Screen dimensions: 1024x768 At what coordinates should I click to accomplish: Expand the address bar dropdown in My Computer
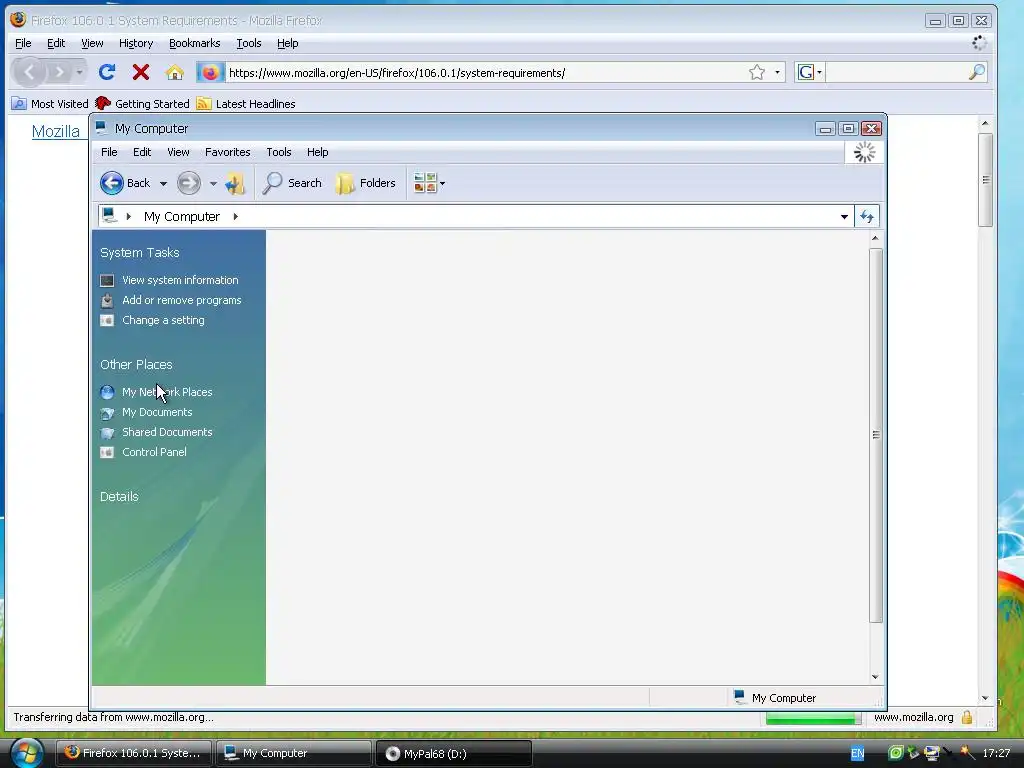844,217
